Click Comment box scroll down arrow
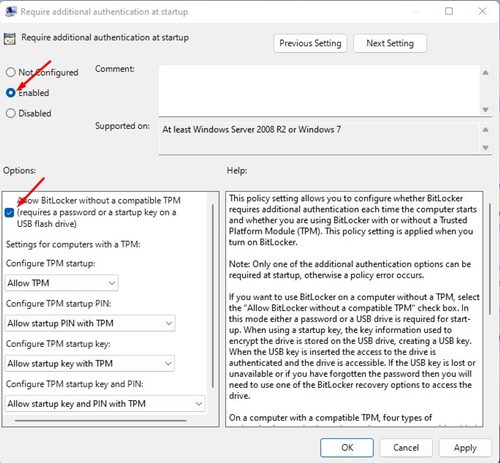 [485, 109]
